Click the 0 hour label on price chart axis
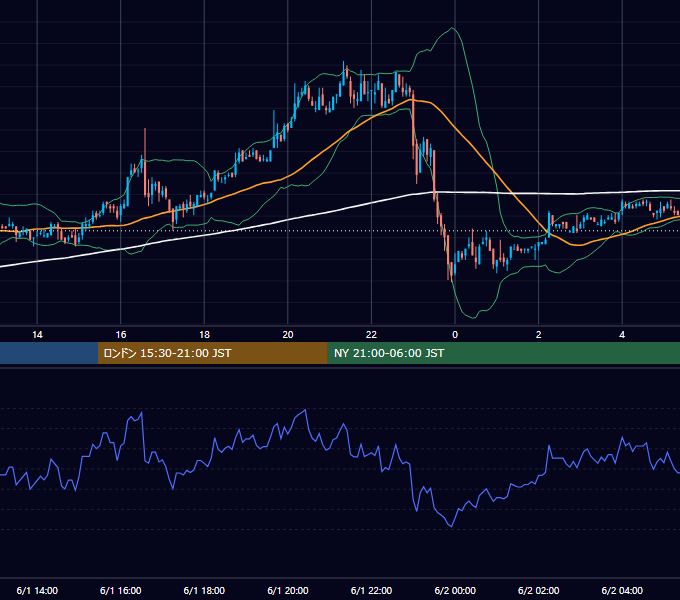The image size is (680, 600). pos(455,335)
